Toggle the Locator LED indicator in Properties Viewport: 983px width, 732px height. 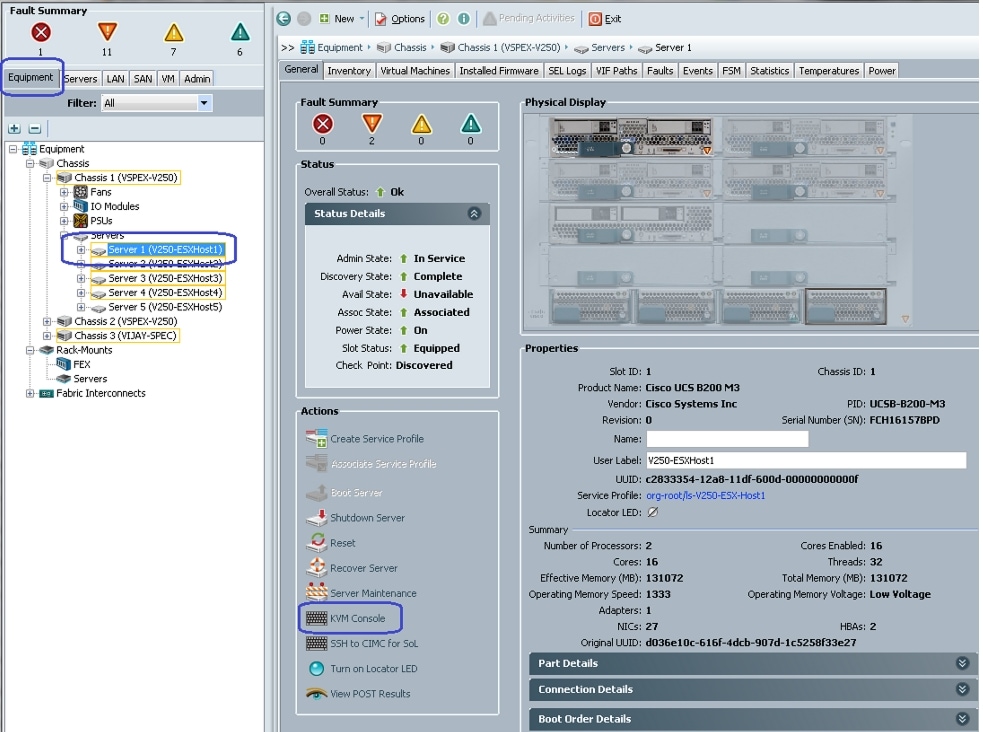click(x=652, y=512)
